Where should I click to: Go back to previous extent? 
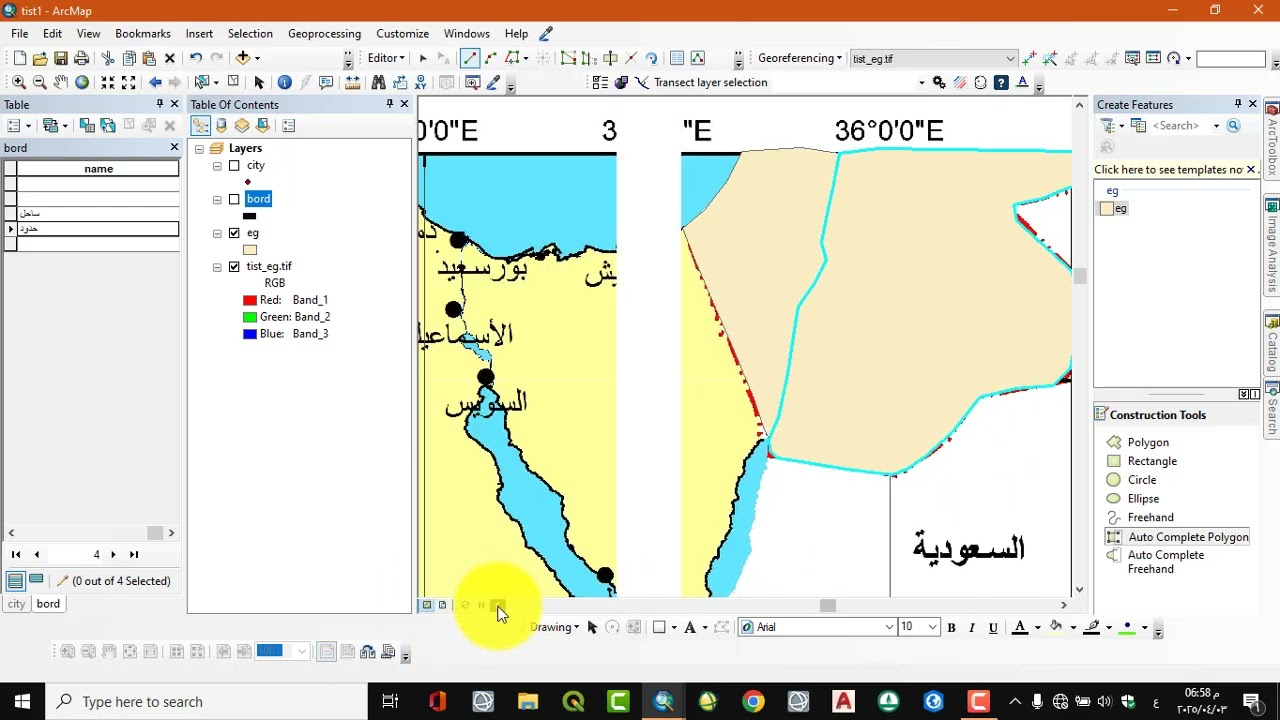(x=155, y=82)
